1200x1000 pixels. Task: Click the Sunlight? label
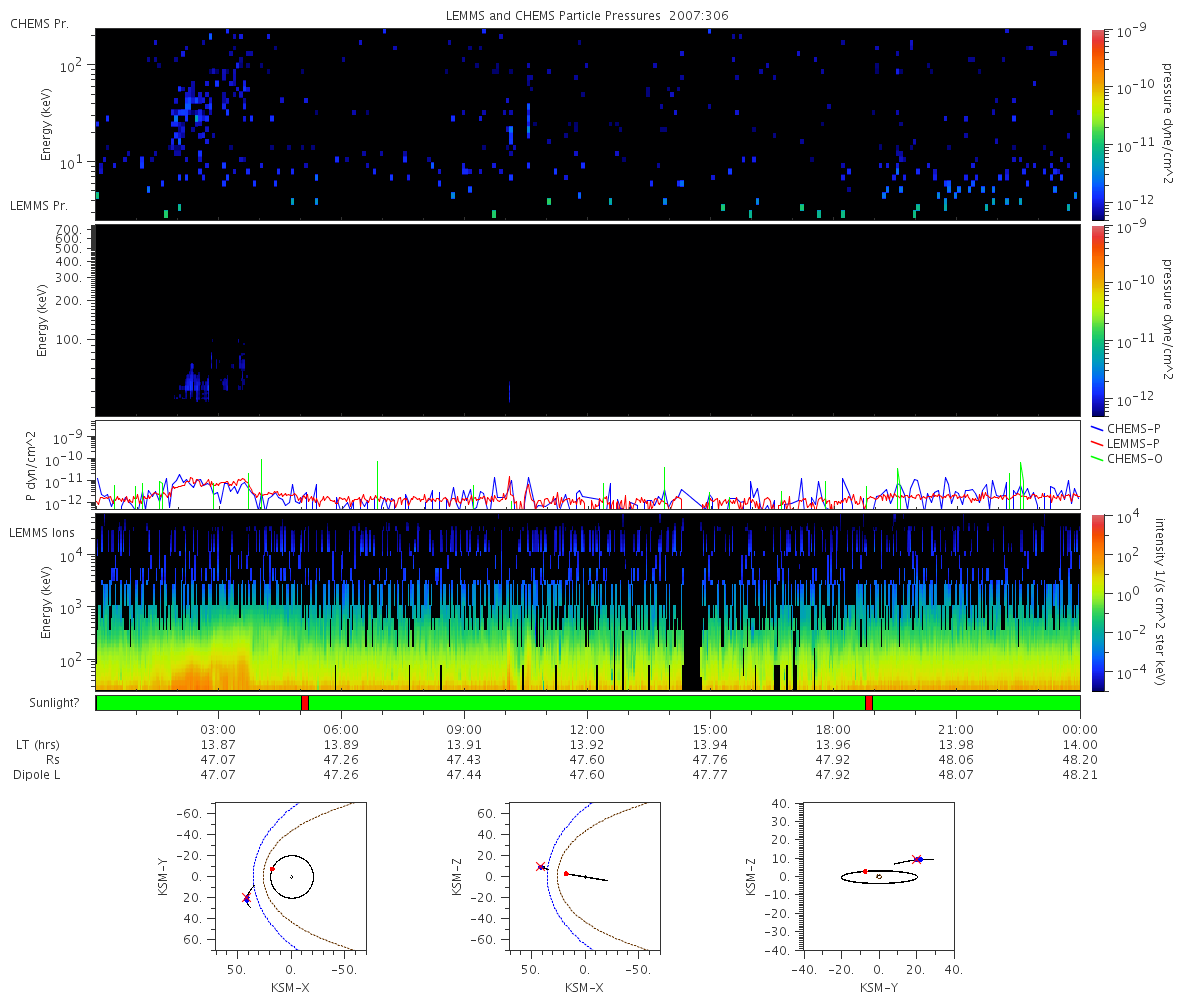[x=45, y=703]
